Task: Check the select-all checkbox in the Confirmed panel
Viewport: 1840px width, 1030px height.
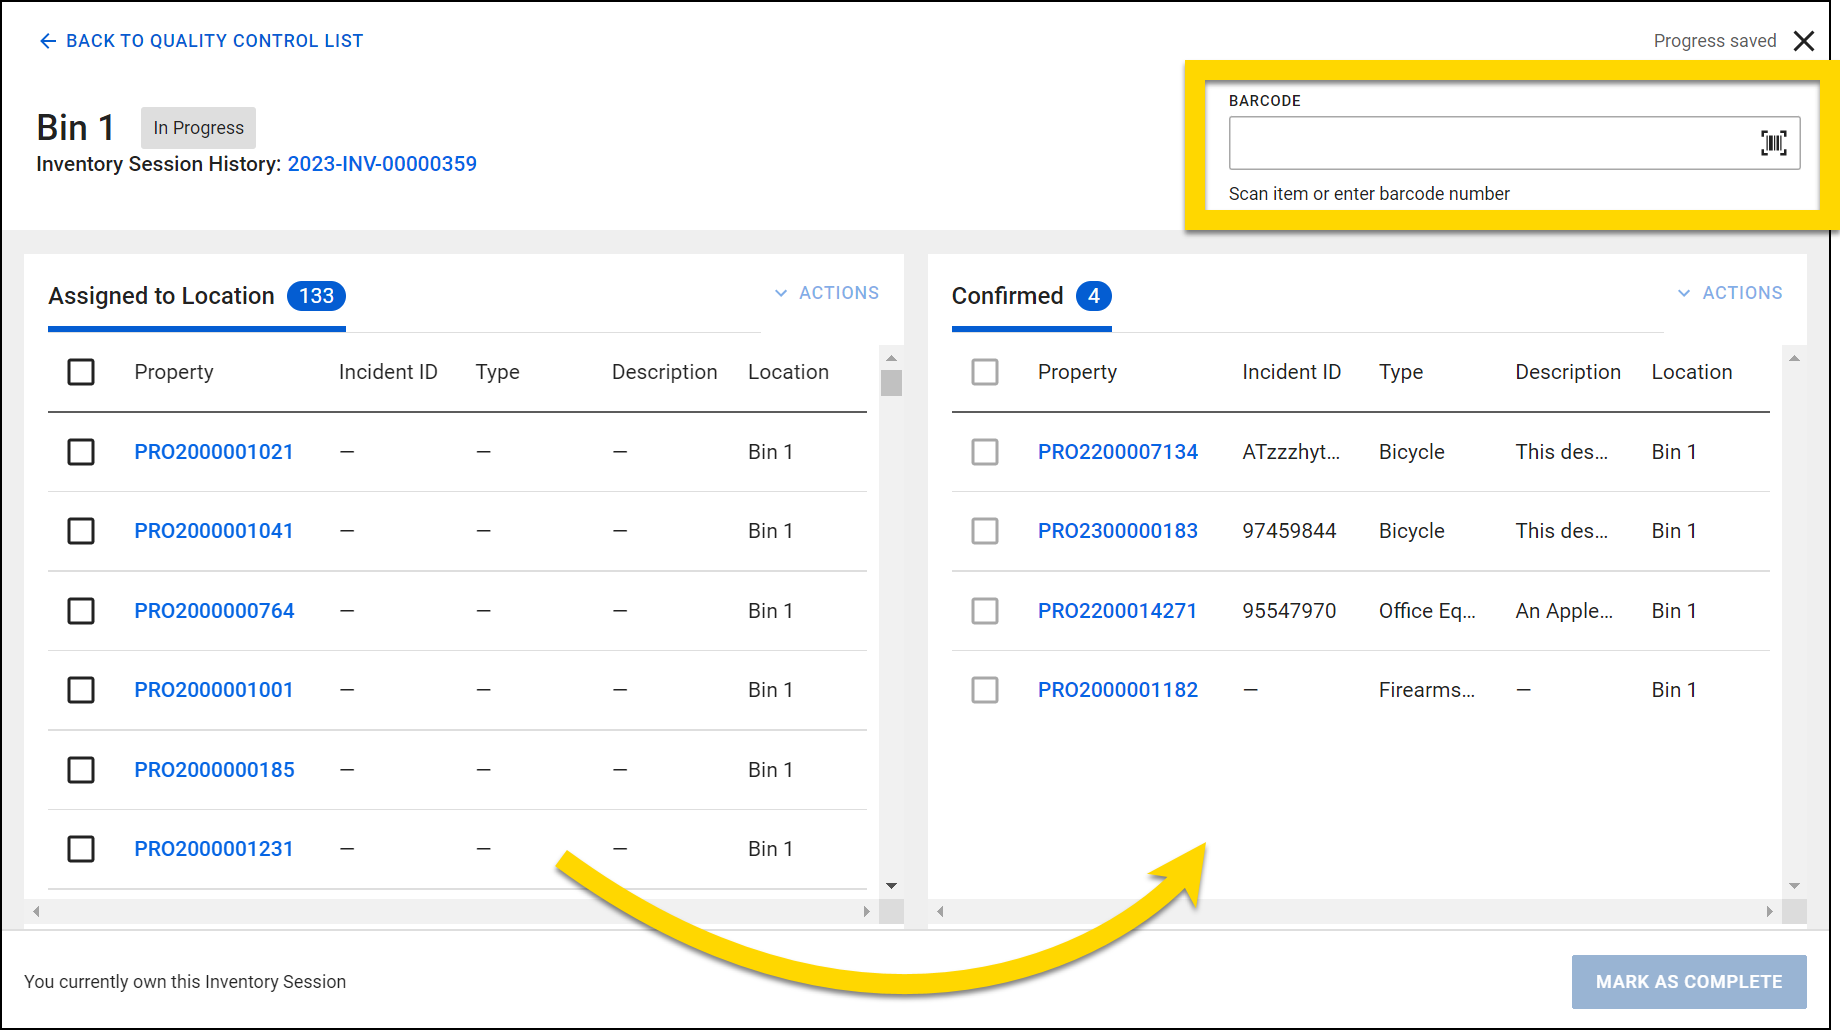Action: pos(985,371)
